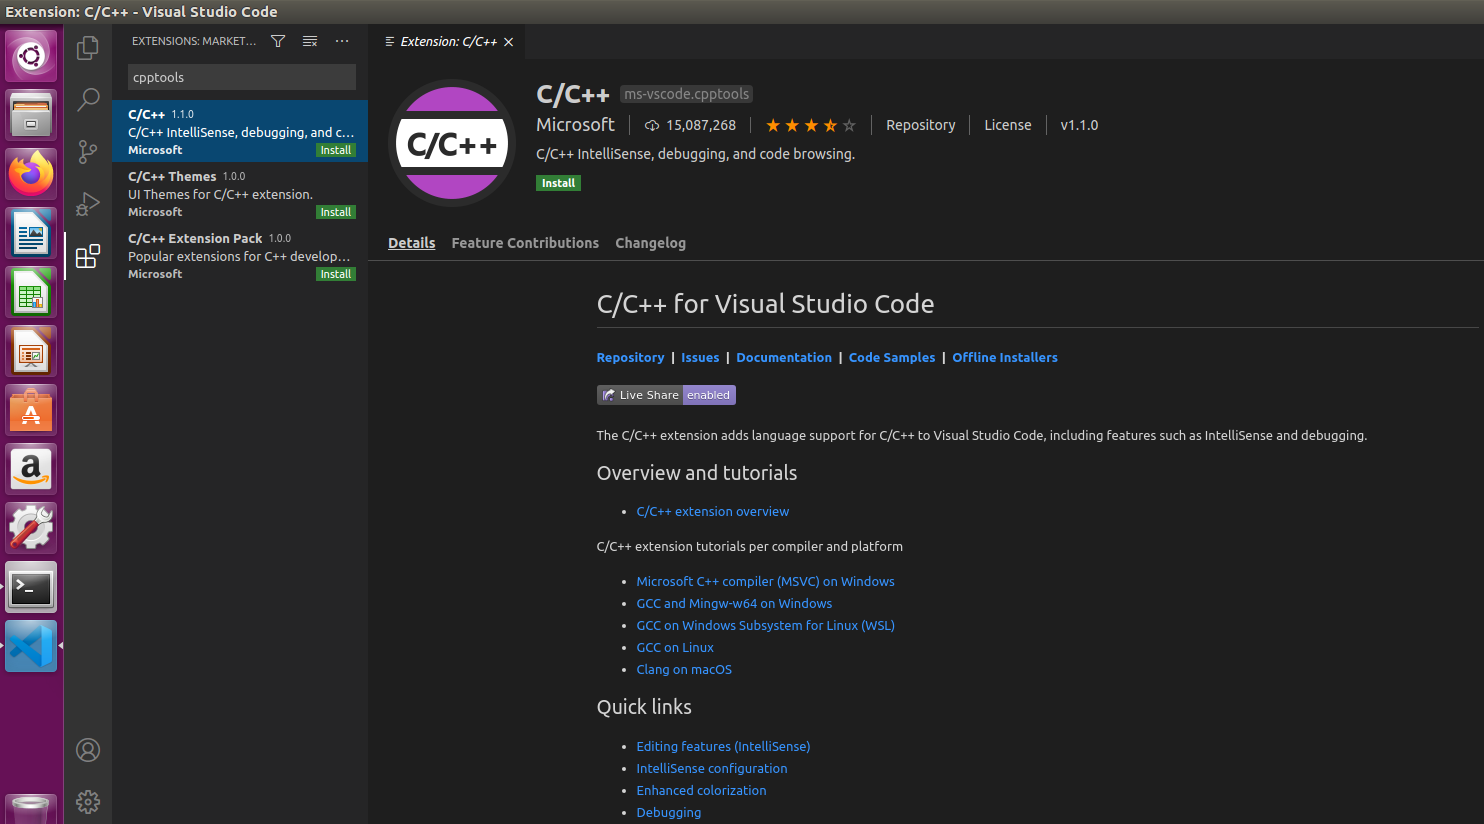This screenshot has height=824, width=1484.
Task: Click the ms-vscode.cpptools identifier
Action: pyautogui.click(x=686, y=94)
